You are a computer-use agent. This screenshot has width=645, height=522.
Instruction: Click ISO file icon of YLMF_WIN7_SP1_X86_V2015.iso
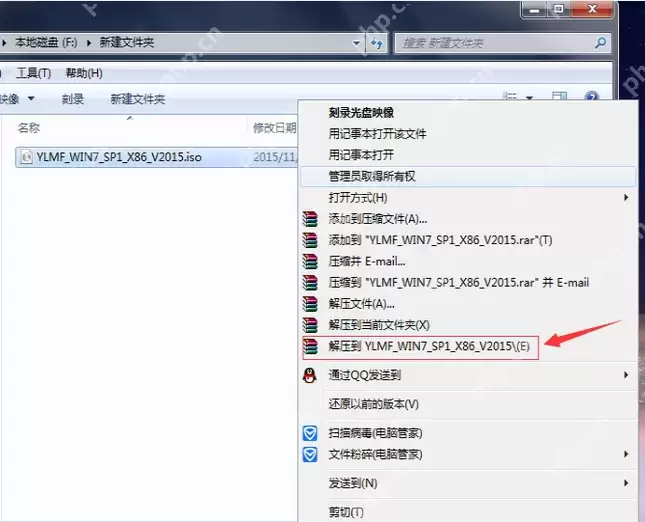point(26,157)
